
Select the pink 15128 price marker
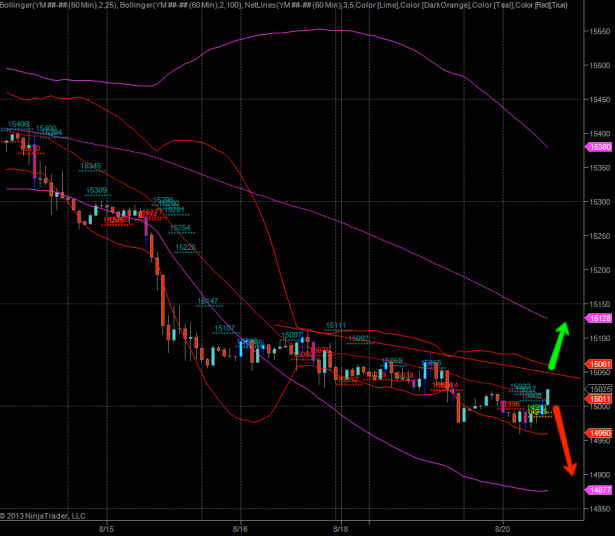(600, 318)
